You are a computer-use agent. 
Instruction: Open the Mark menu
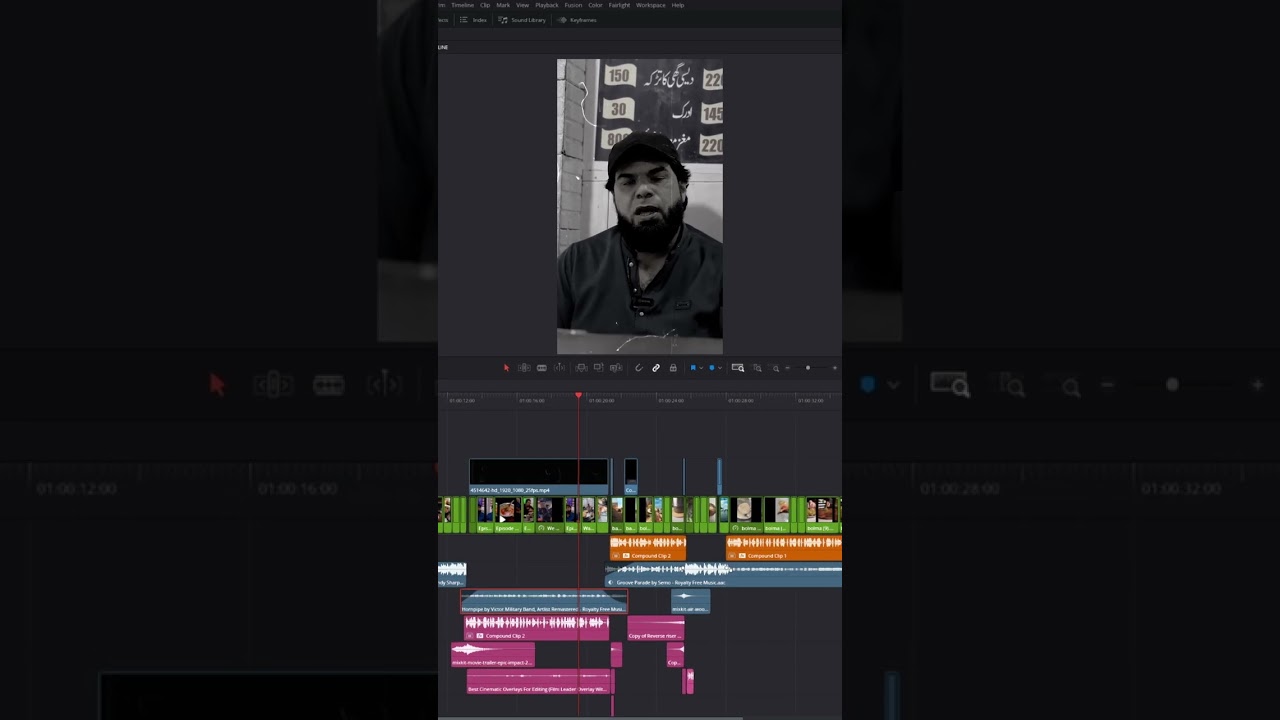tap(503, 5)
